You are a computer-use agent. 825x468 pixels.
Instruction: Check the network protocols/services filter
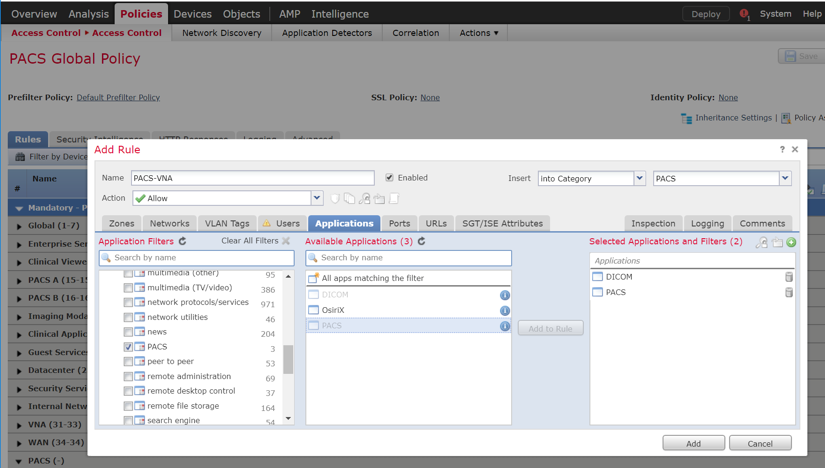tap(128, 303)
